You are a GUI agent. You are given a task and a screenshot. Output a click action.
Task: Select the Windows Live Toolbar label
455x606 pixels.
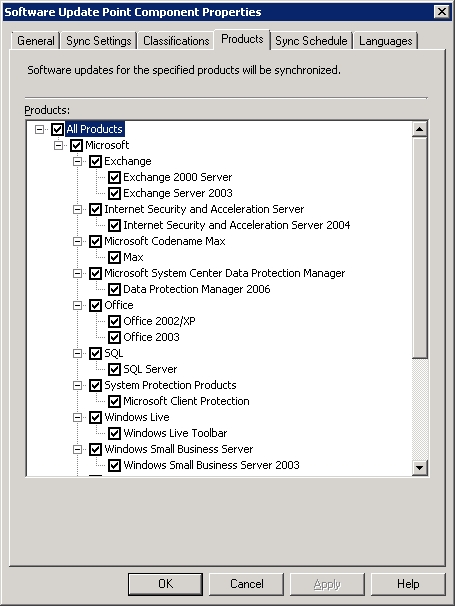tap(175, 434)
